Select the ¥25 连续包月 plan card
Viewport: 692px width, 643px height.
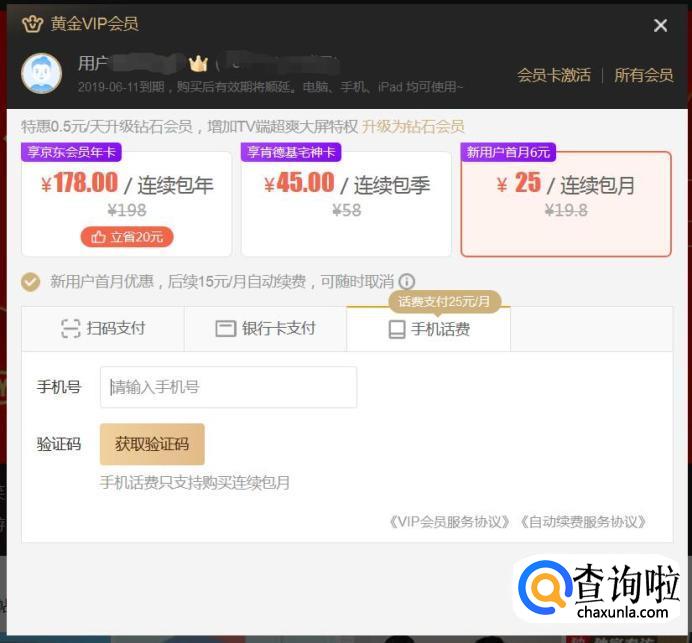[x=566, y=203]
